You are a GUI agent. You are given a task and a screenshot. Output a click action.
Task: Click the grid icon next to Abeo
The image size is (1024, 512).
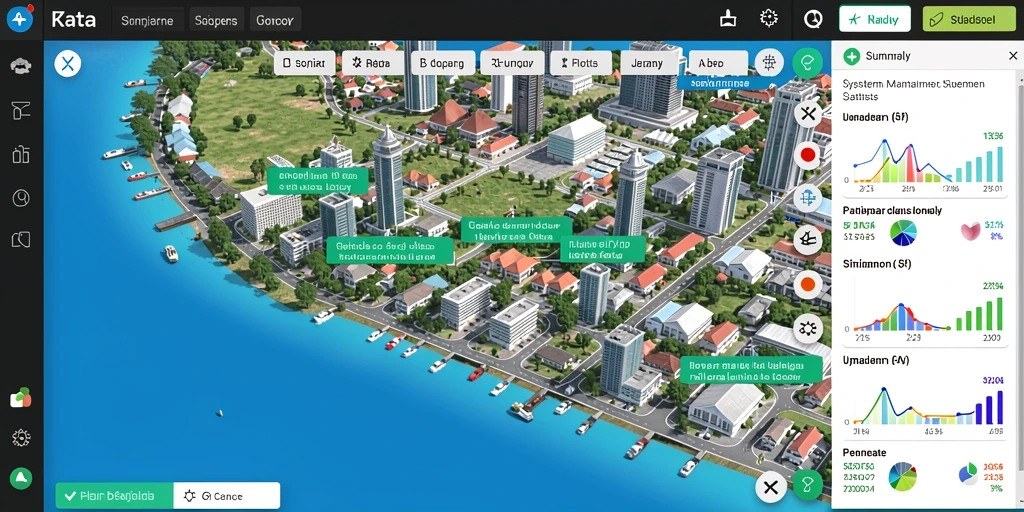pos(769,63)
